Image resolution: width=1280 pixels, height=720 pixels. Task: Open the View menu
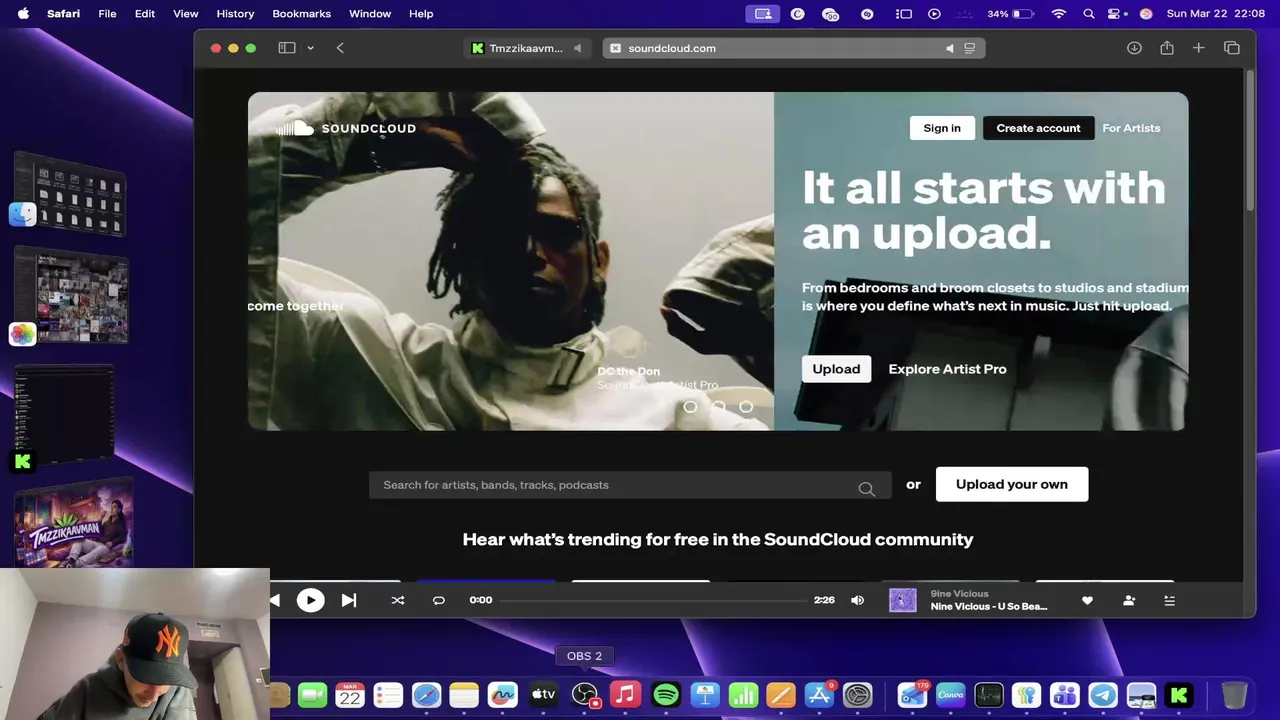pyautogui.click(x=186, y=14)
